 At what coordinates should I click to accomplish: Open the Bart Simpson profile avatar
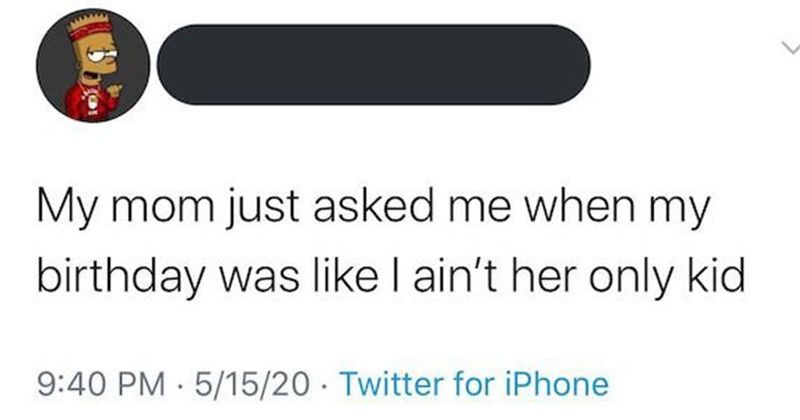[x=93, y=65]
